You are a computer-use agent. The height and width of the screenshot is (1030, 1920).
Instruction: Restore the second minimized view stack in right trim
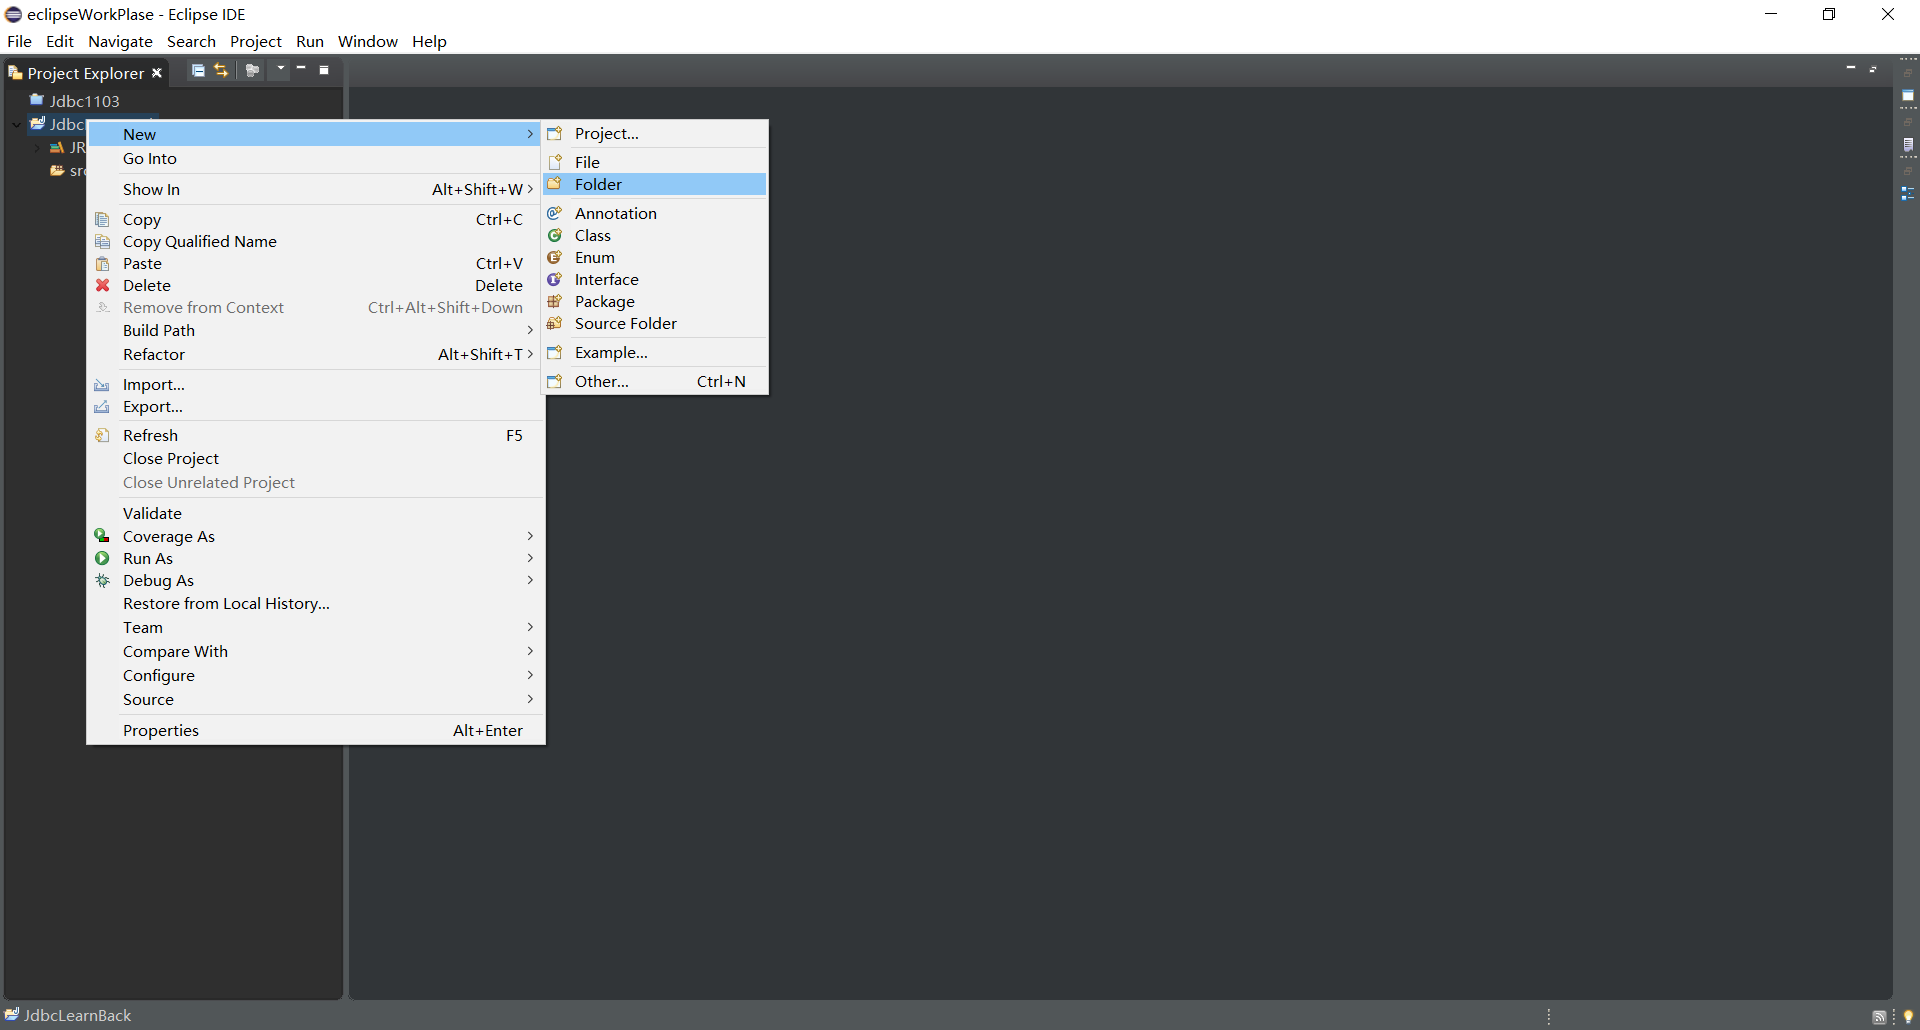tap(1908, 124)
